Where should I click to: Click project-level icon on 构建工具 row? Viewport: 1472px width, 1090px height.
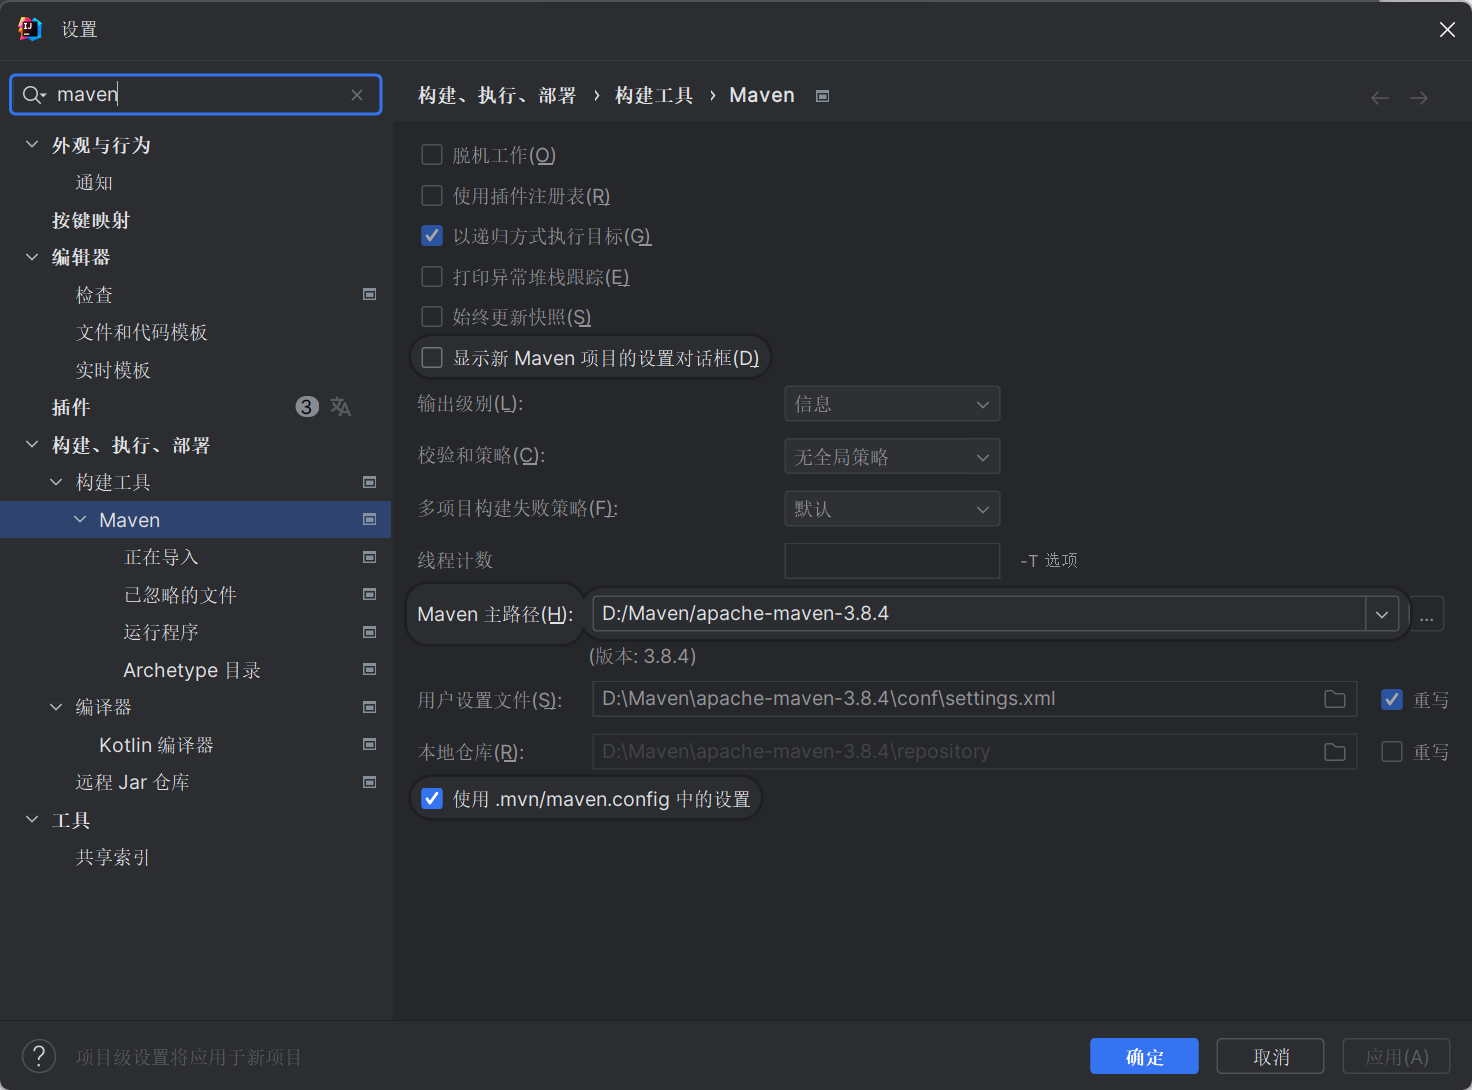[369, 482]
